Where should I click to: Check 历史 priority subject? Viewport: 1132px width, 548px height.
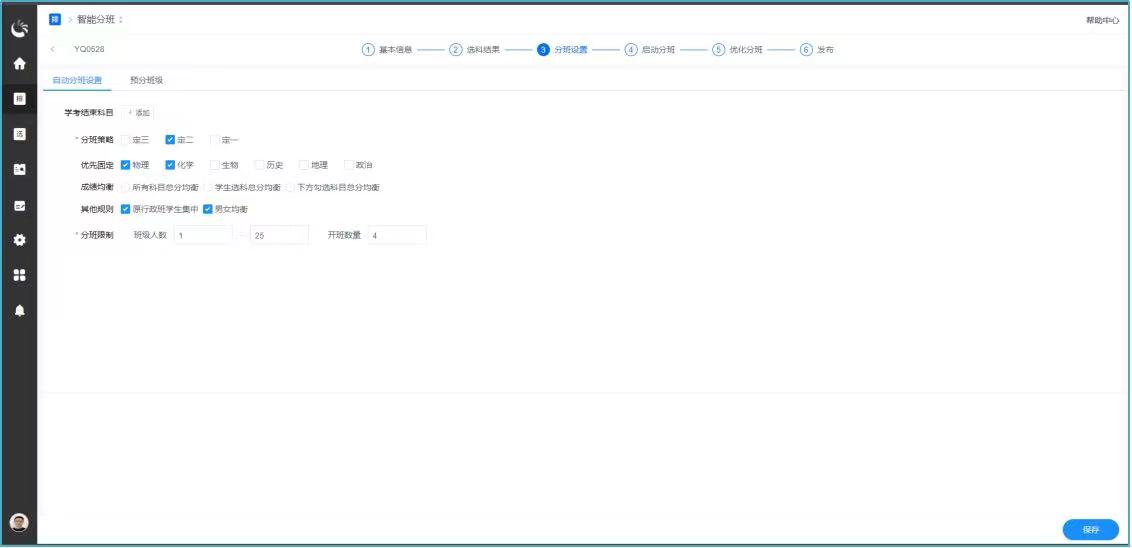[x=259, y=165]
